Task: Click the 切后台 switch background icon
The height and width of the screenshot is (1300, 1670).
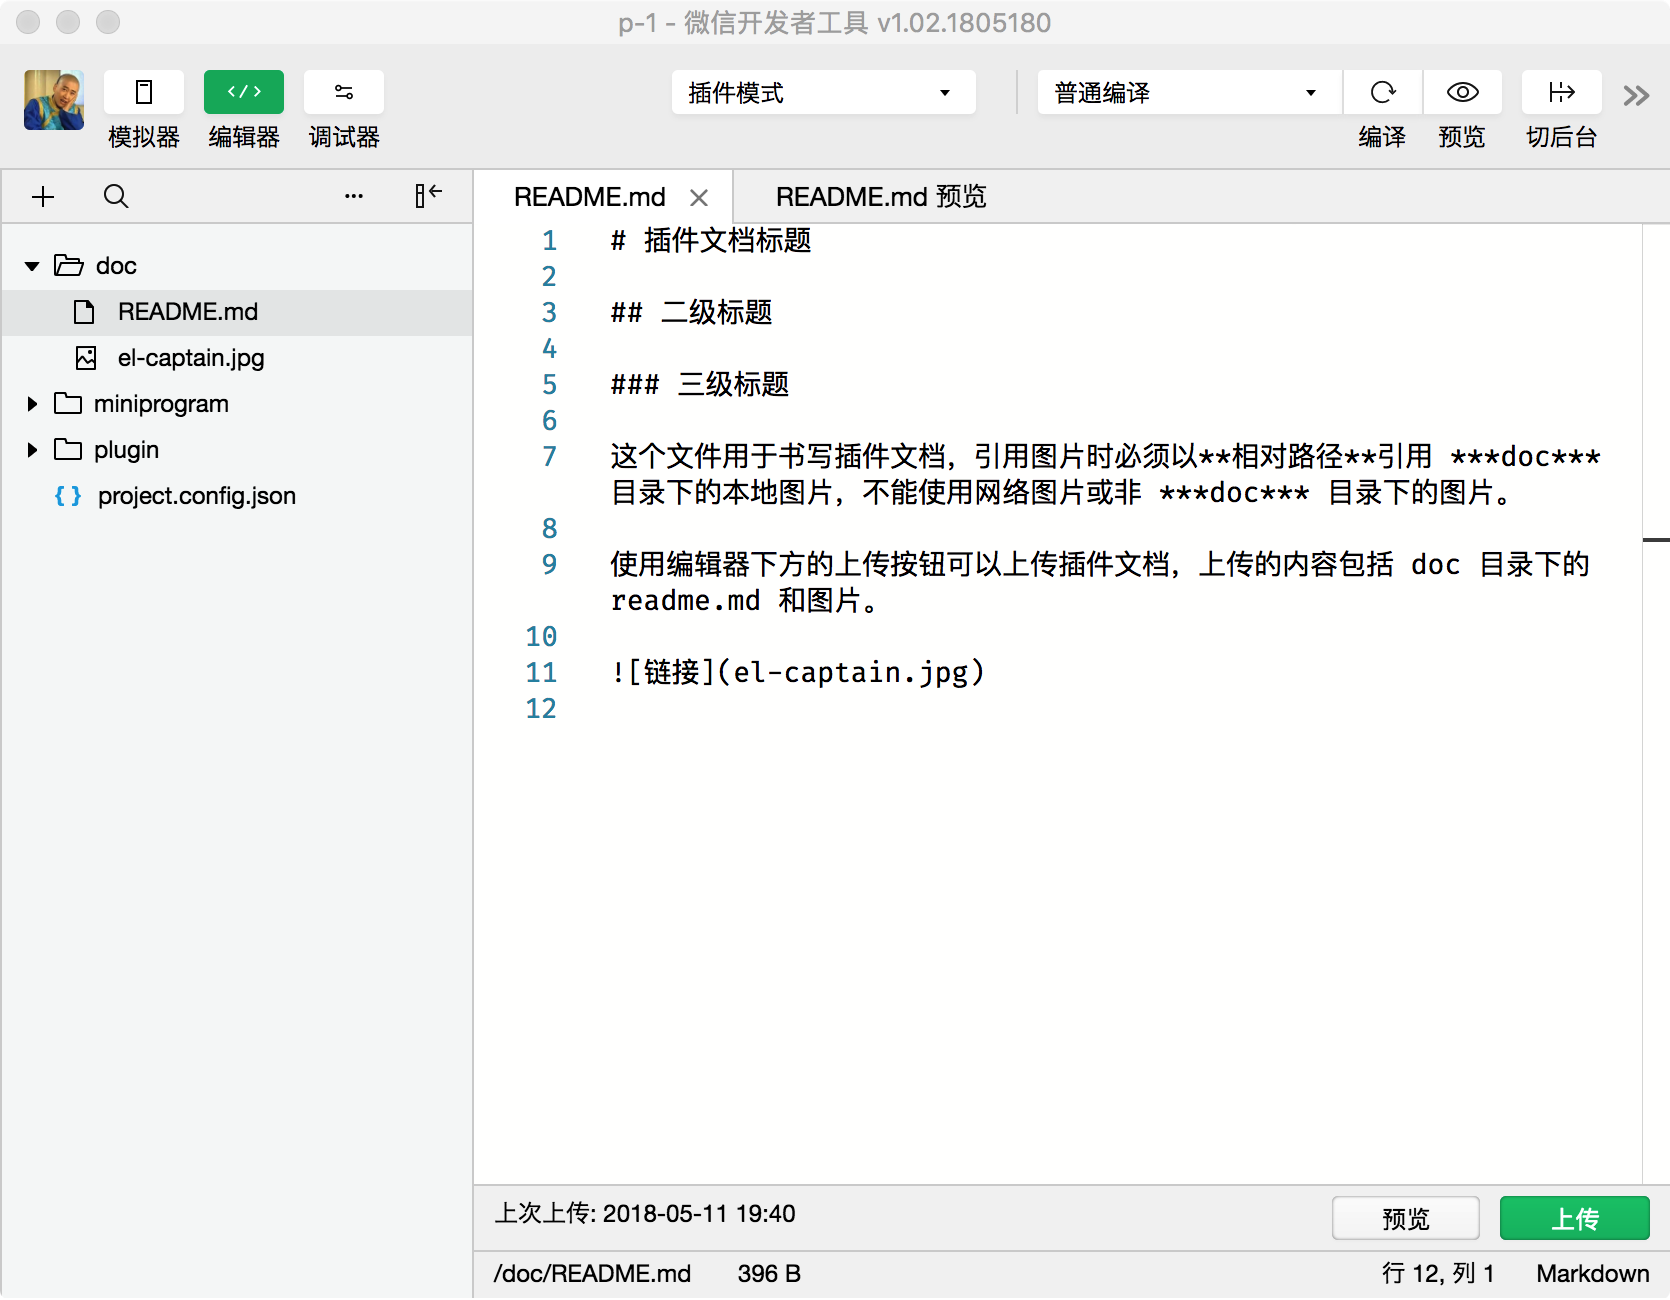Action: coord(1561,93)
